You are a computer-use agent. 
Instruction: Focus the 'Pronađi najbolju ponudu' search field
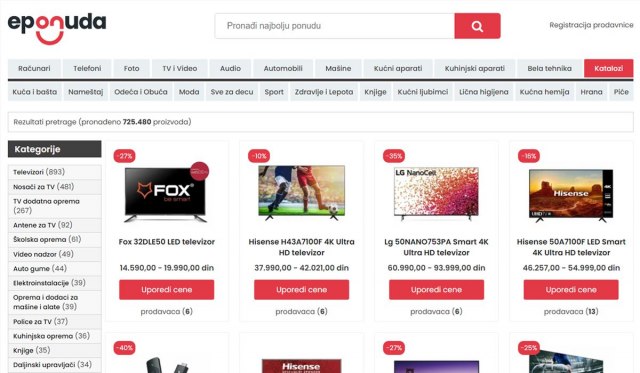point(335,26)
